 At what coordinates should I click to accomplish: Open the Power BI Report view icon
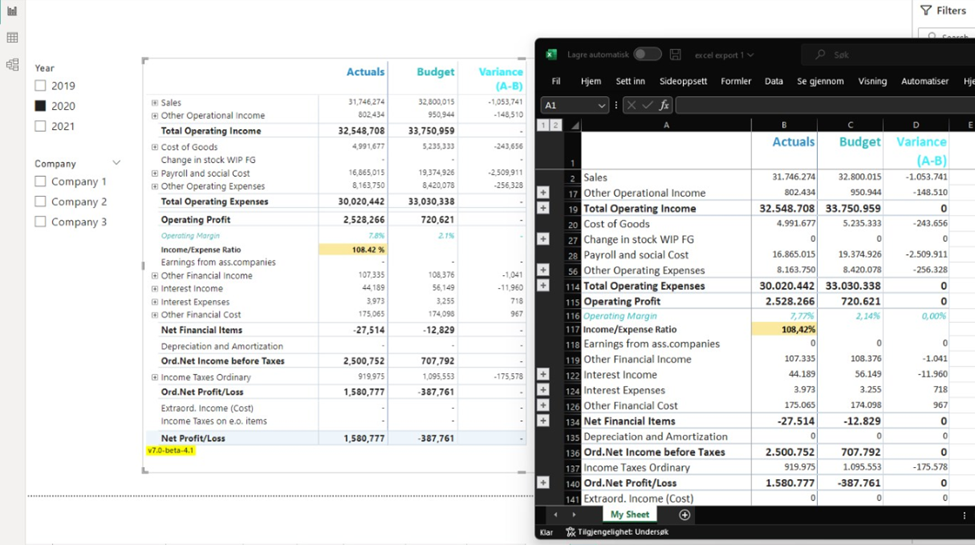[x=12, y=11]
